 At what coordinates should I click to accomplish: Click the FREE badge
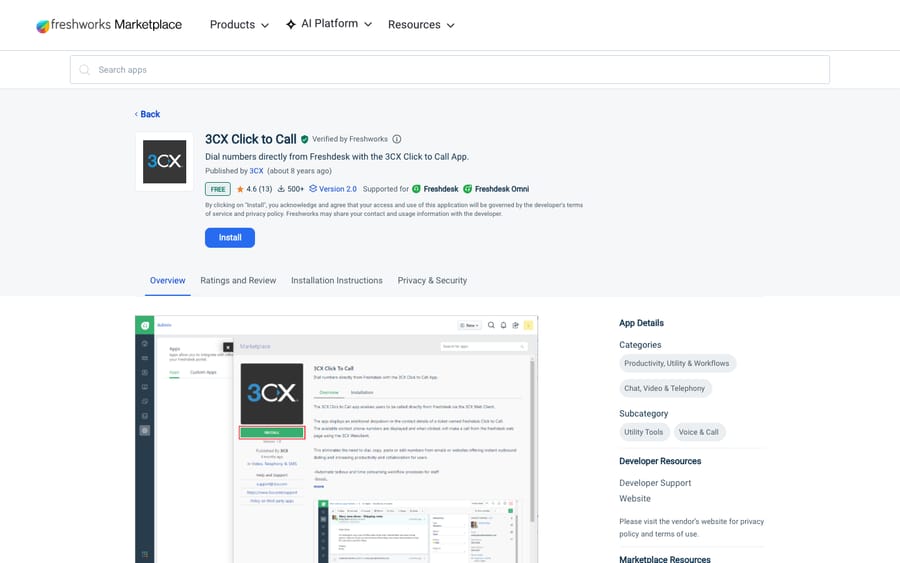click(218, 189)
